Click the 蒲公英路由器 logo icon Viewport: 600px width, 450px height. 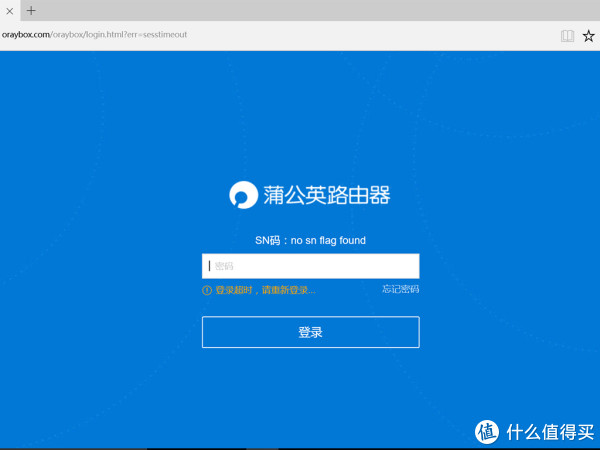point(243,195)
